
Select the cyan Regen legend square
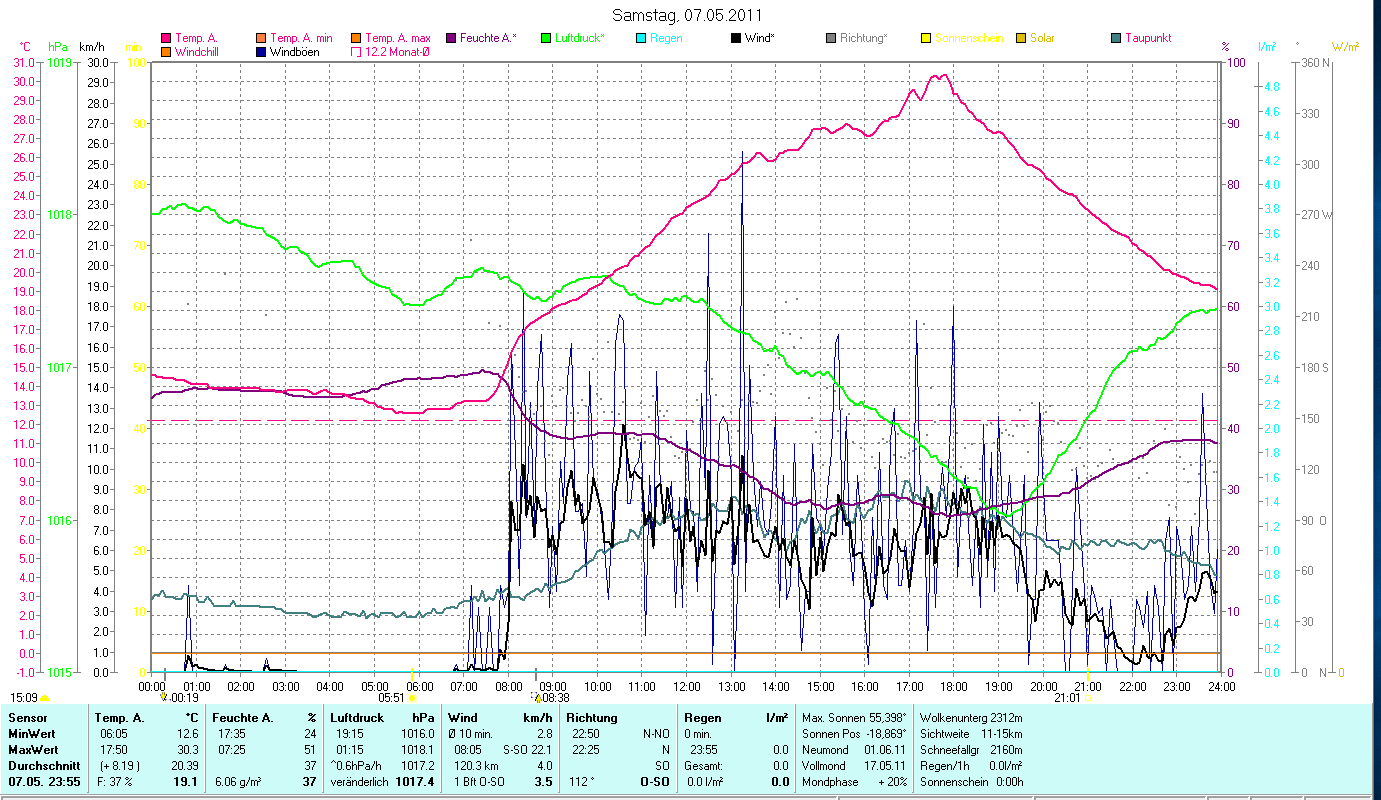point(641,39)
